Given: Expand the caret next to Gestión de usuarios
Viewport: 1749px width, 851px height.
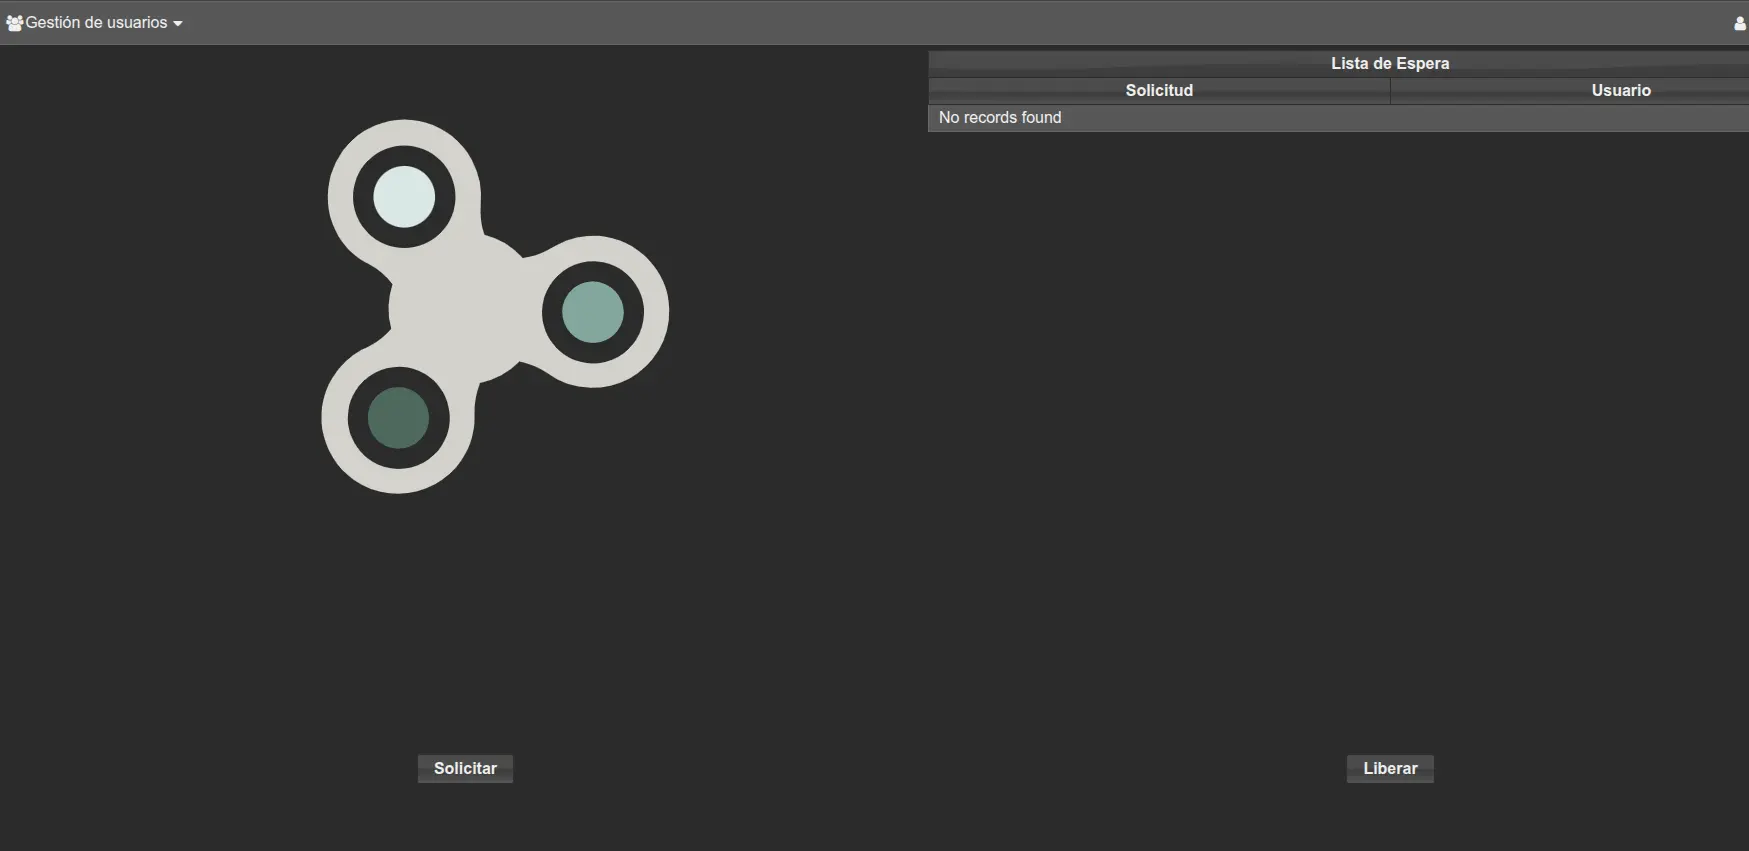Looking at the screenshot, I should coord(178,24).
